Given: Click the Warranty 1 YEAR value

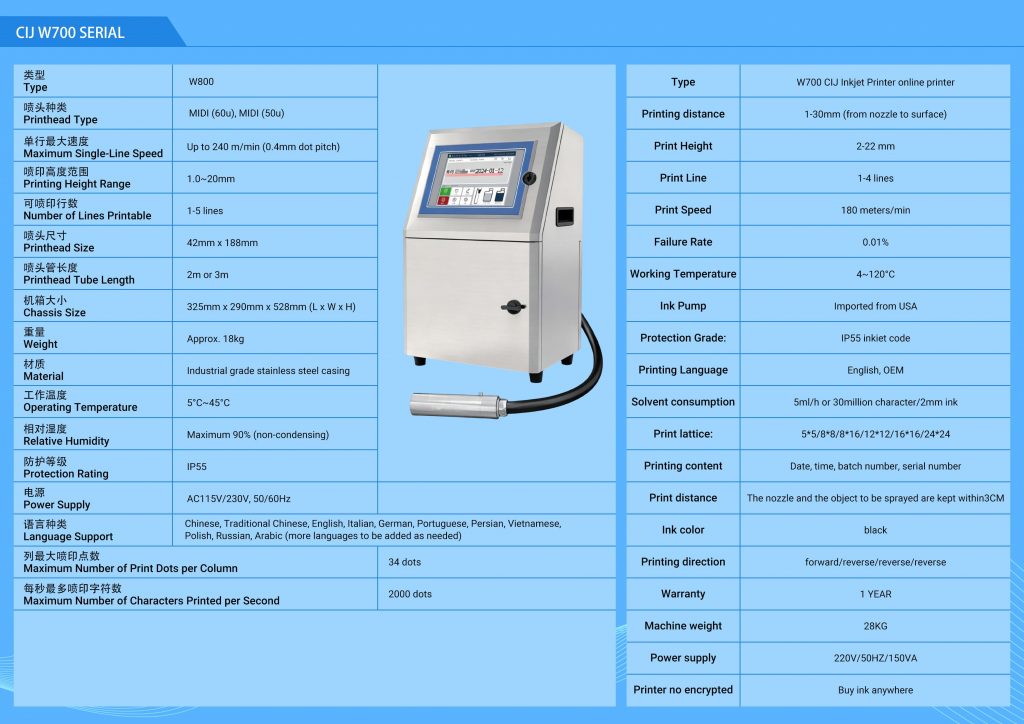Looking at the screenshot, I should [x=875, y=594].
